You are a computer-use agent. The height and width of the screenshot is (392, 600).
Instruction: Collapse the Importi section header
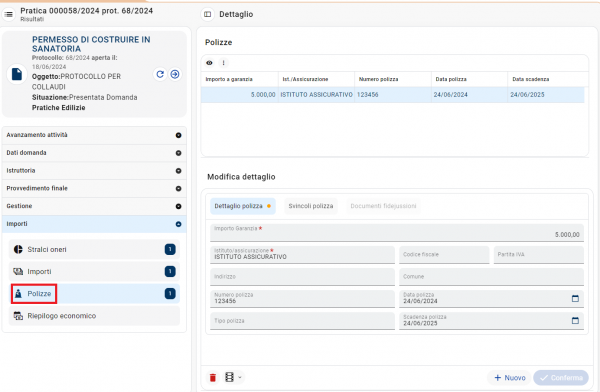(x=94, y=224)
